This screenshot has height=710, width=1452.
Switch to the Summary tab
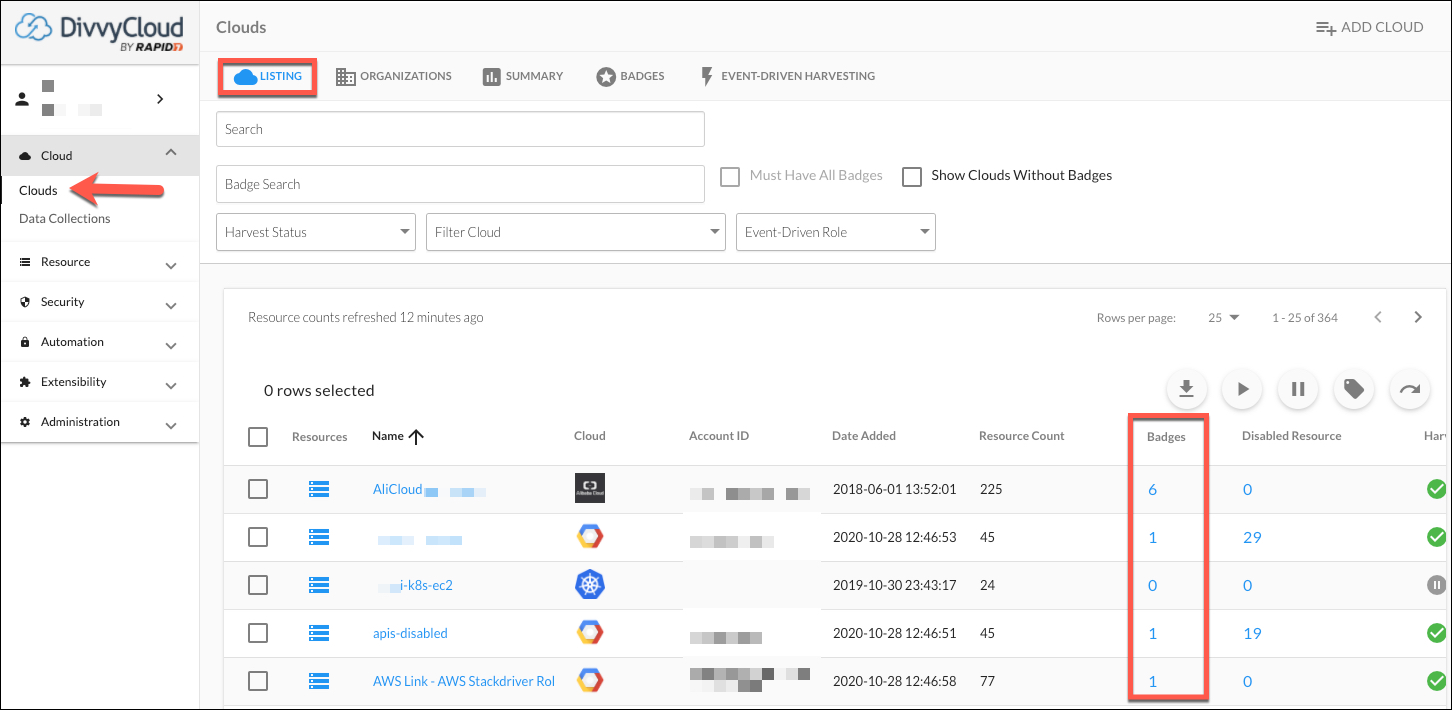coord(523,76)
